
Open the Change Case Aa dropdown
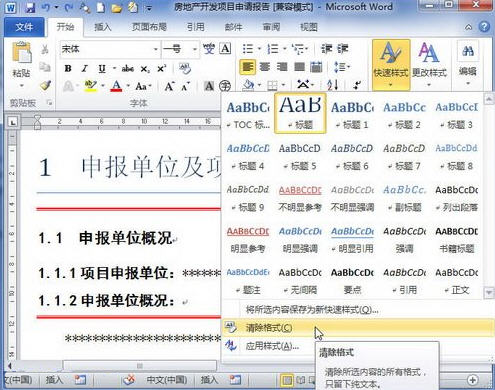[x=143, y=86]
